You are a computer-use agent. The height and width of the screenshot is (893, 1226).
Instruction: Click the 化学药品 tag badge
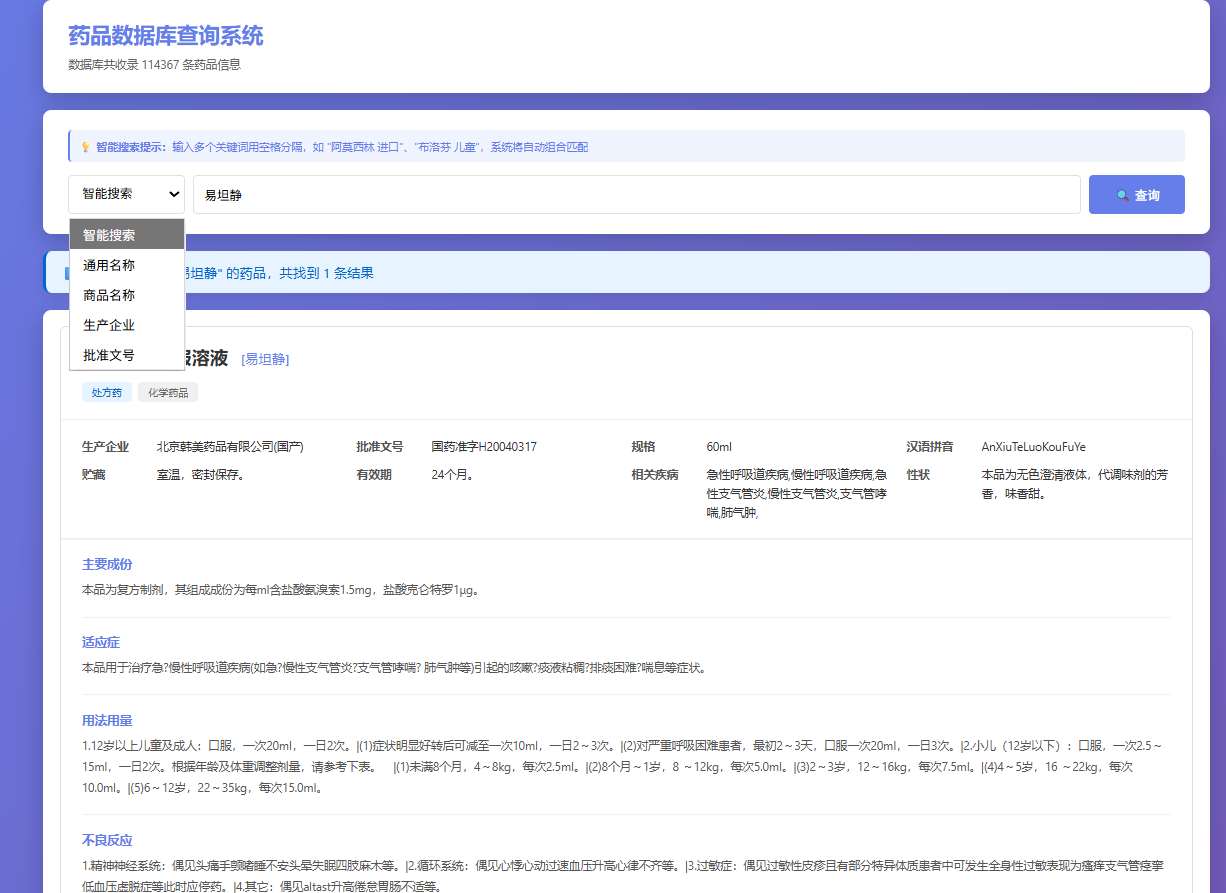[168, 393]
